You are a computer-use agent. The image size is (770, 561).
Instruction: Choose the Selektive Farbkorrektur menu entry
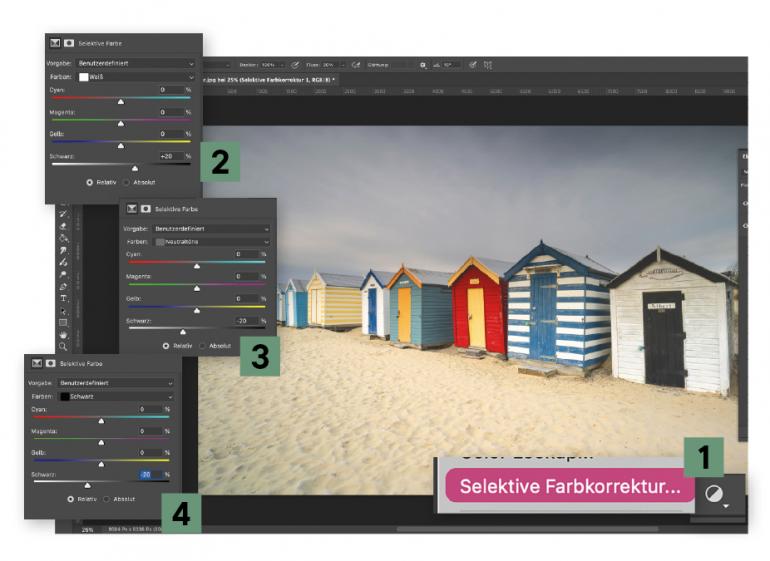tap(570, 486)
